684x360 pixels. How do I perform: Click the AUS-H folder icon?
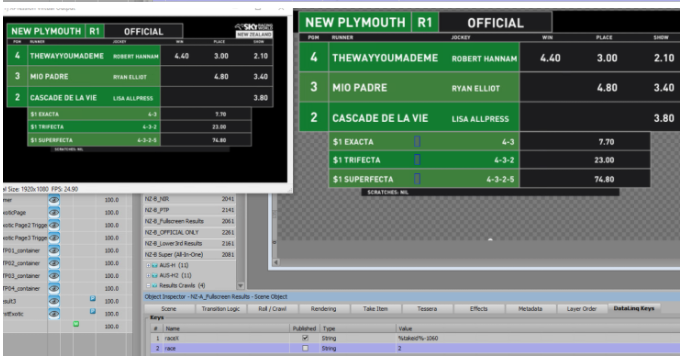(x=154, y=265)
